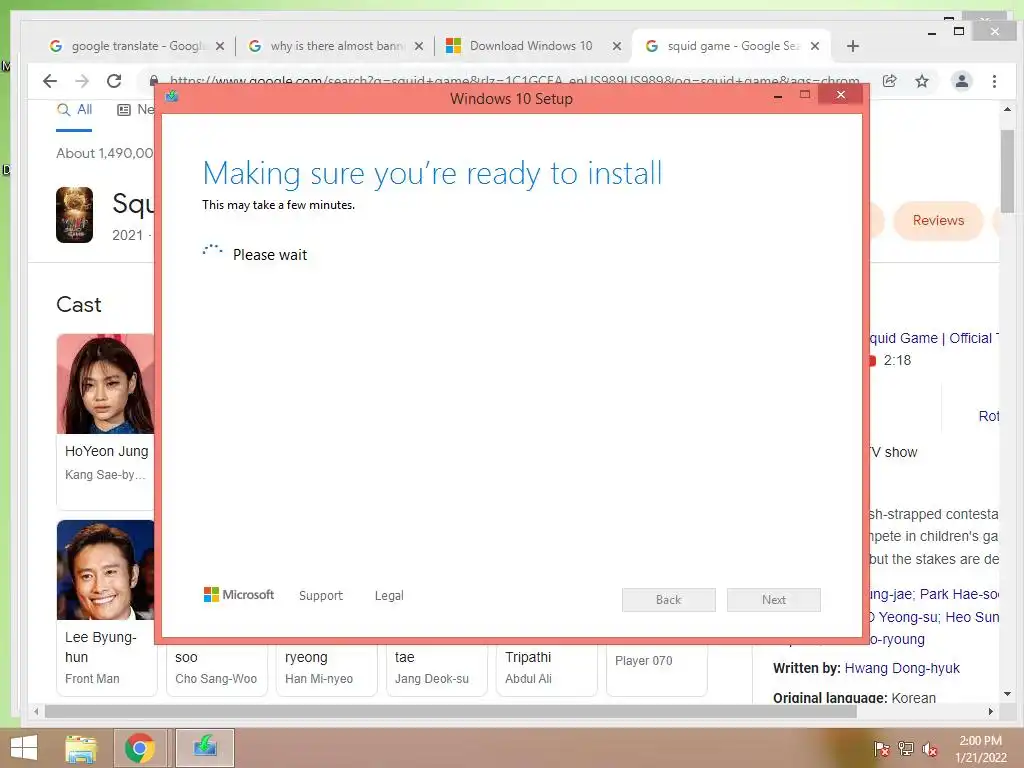This screenshot has width=1024, height=768.
Task: Open Squid Game poster thumbnail
Action: coord(74,215)
